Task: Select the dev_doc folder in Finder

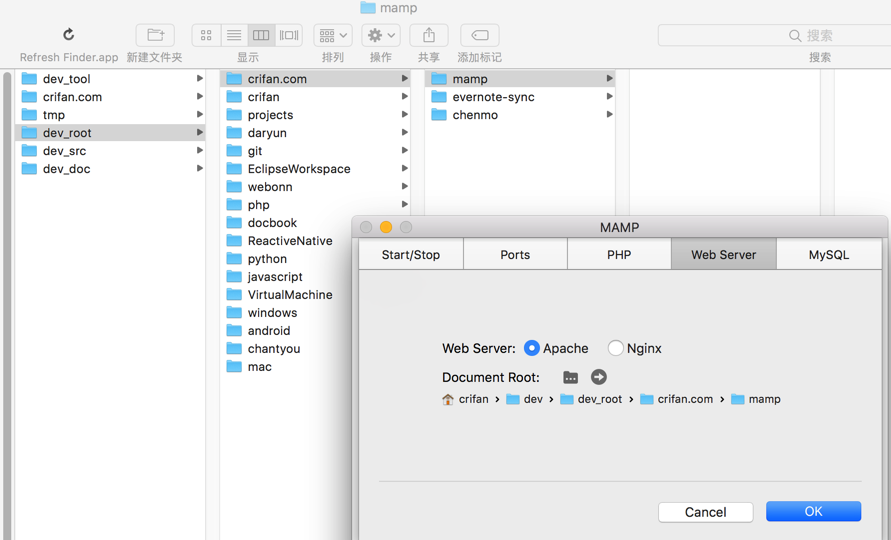Action: [110, 169]
